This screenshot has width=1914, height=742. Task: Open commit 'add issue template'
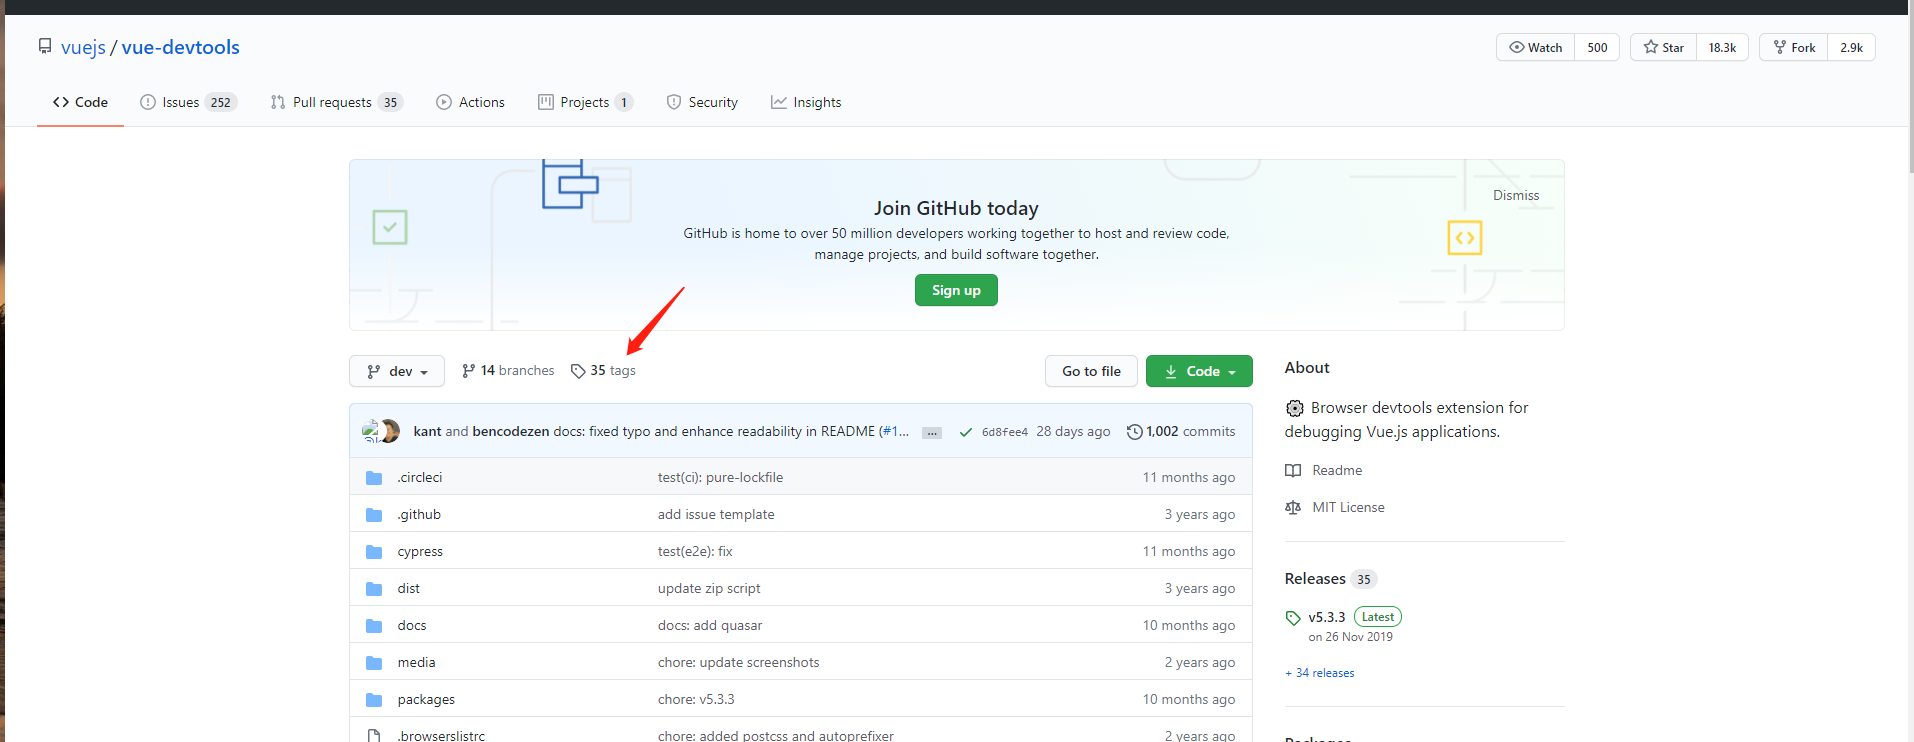pyautogui.click(x=716, y=514)
